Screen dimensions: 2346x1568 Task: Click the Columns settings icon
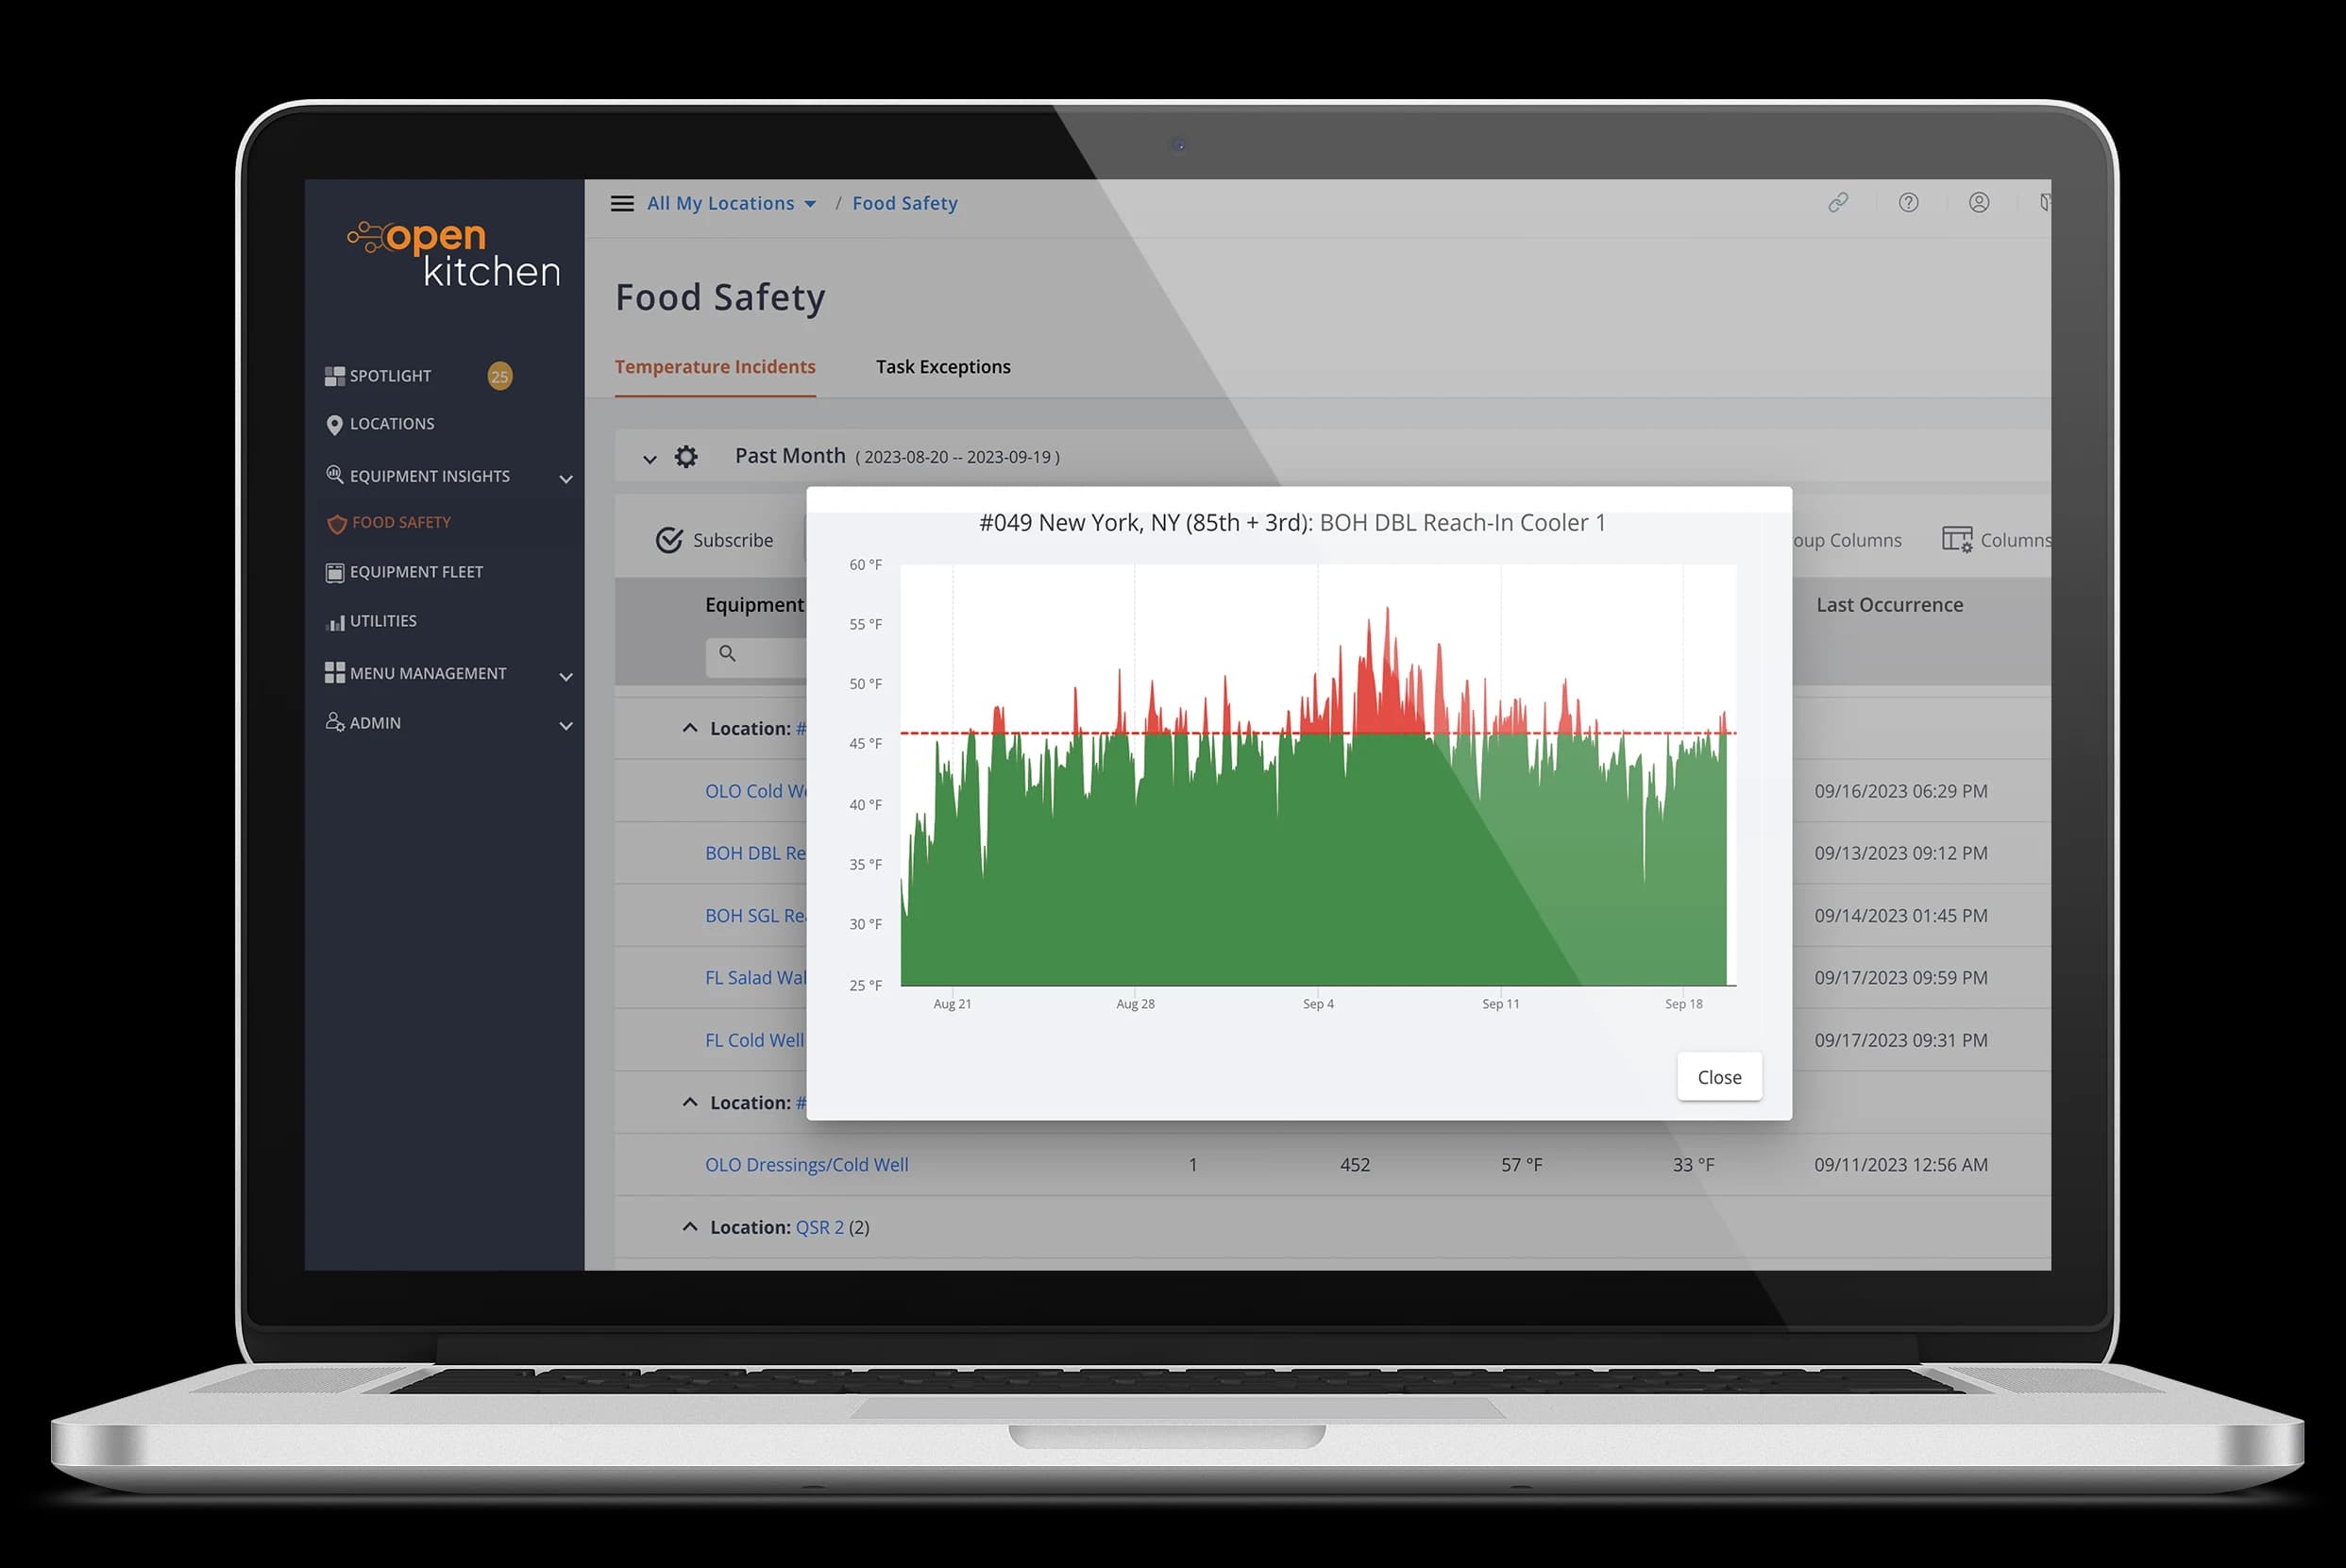click(1957, 540)
